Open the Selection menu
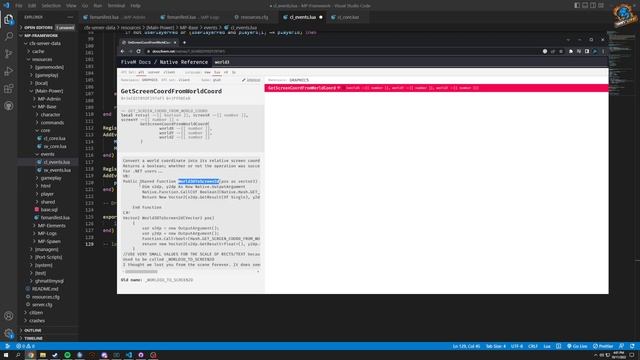Viewport: 640px width, 360px height. (51, 6)
